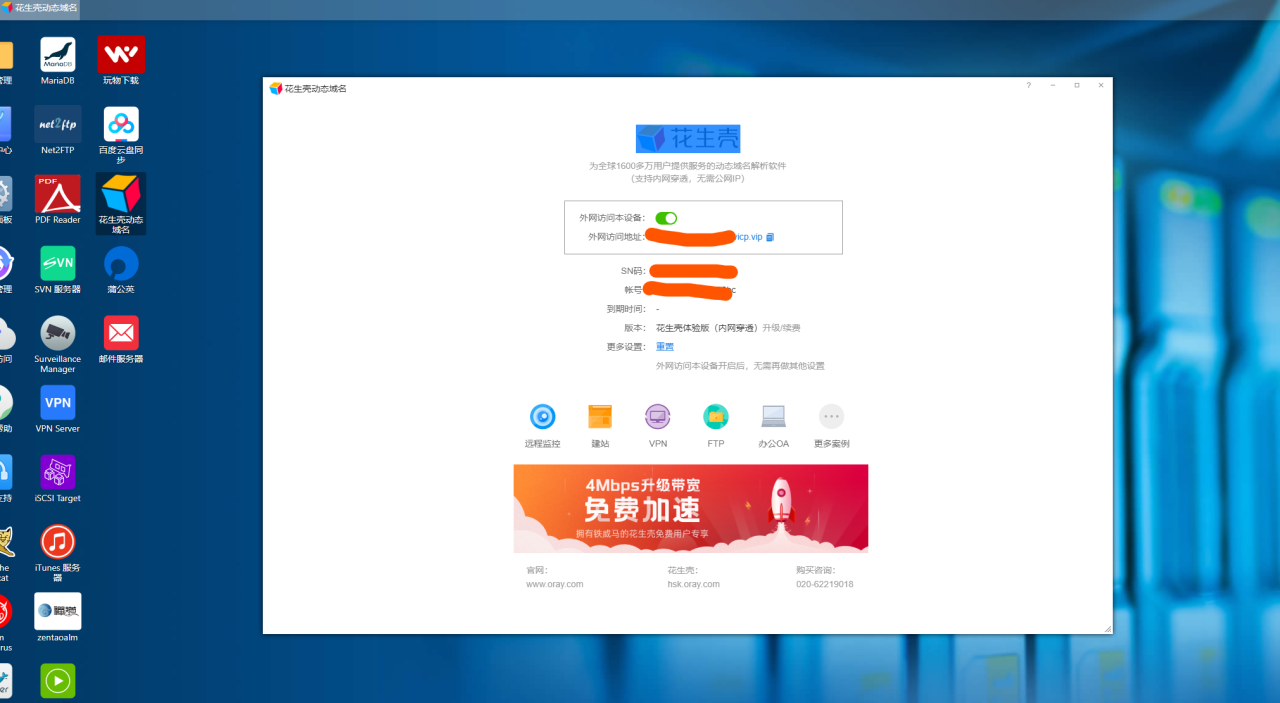The image size is (1280, 703).
Task: Click the 花生壳动态域名 taskbar tab
Action: [40, 8]
